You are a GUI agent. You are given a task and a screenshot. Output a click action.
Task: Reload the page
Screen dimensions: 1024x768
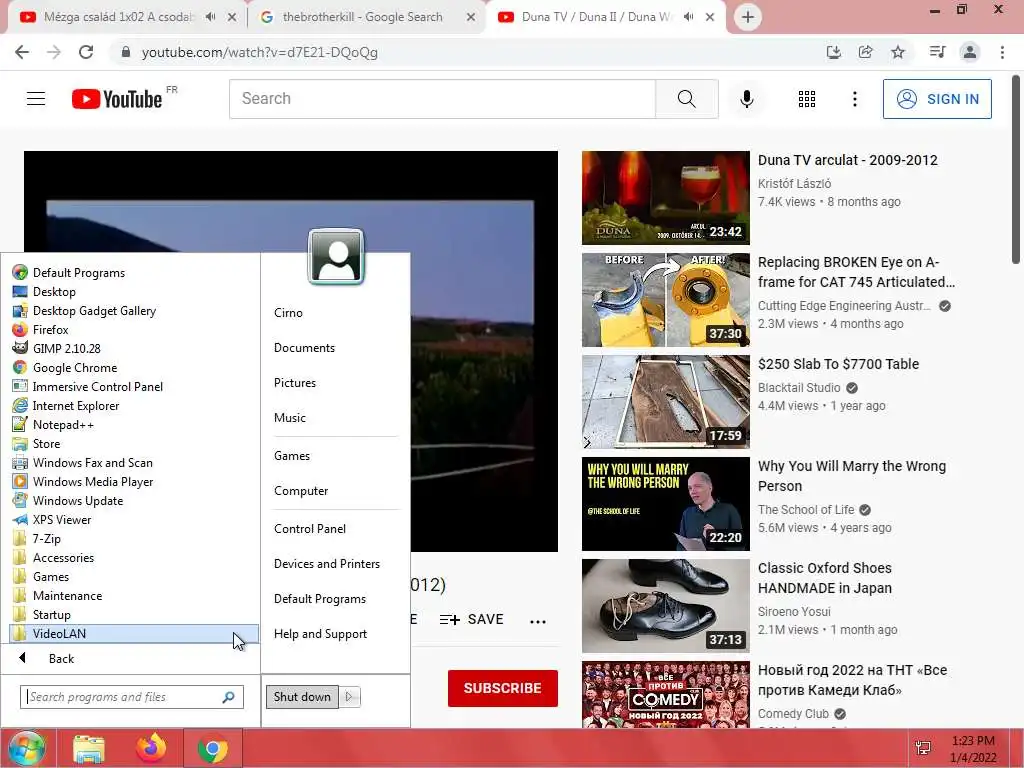86,52
